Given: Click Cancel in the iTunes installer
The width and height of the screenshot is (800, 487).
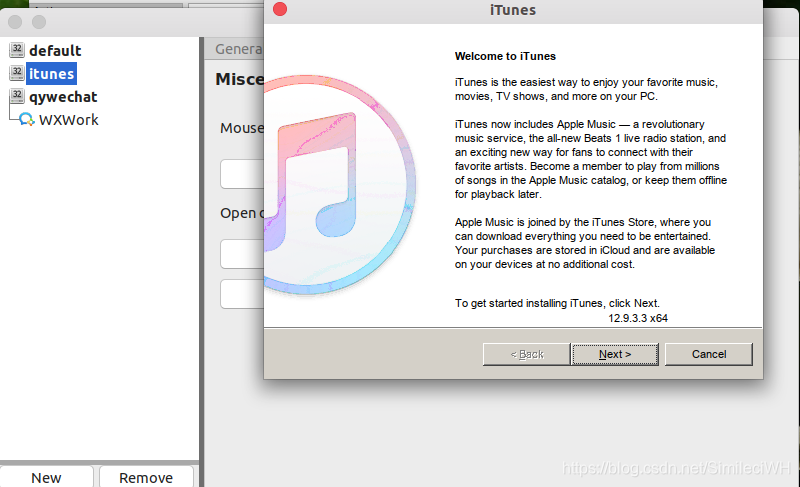Looking at the screenshot, I should click(709, 354).
